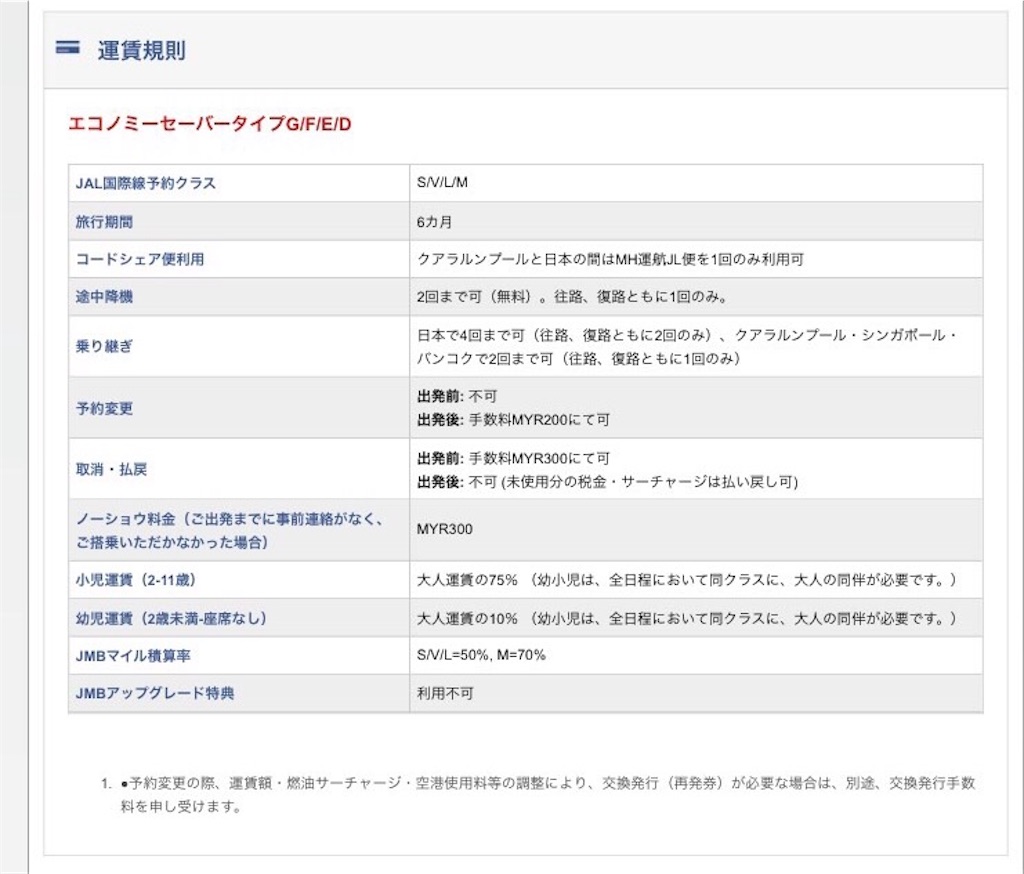1024x874 pixels.
Task: Click the 出発後: 不可 refund line
Action: tap(607, 482)
